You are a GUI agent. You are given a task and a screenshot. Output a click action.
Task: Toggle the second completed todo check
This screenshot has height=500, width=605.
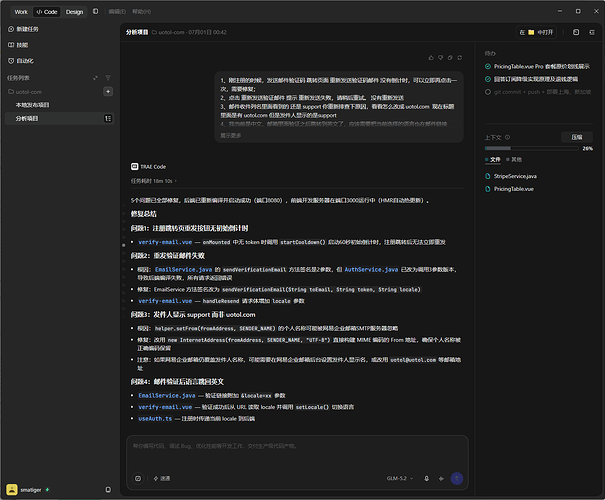pyautogui.click(x=488, y=79)
